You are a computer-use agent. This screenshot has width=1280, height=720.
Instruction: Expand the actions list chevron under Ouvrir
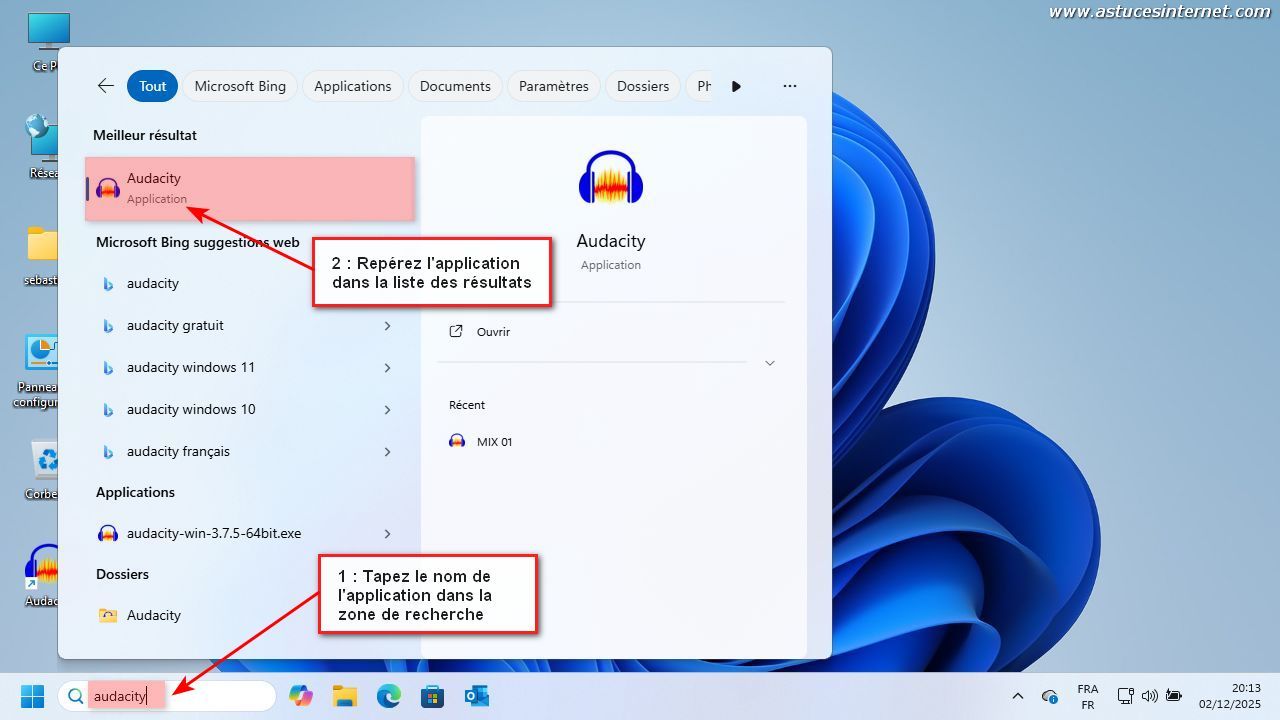pos(769,363)
